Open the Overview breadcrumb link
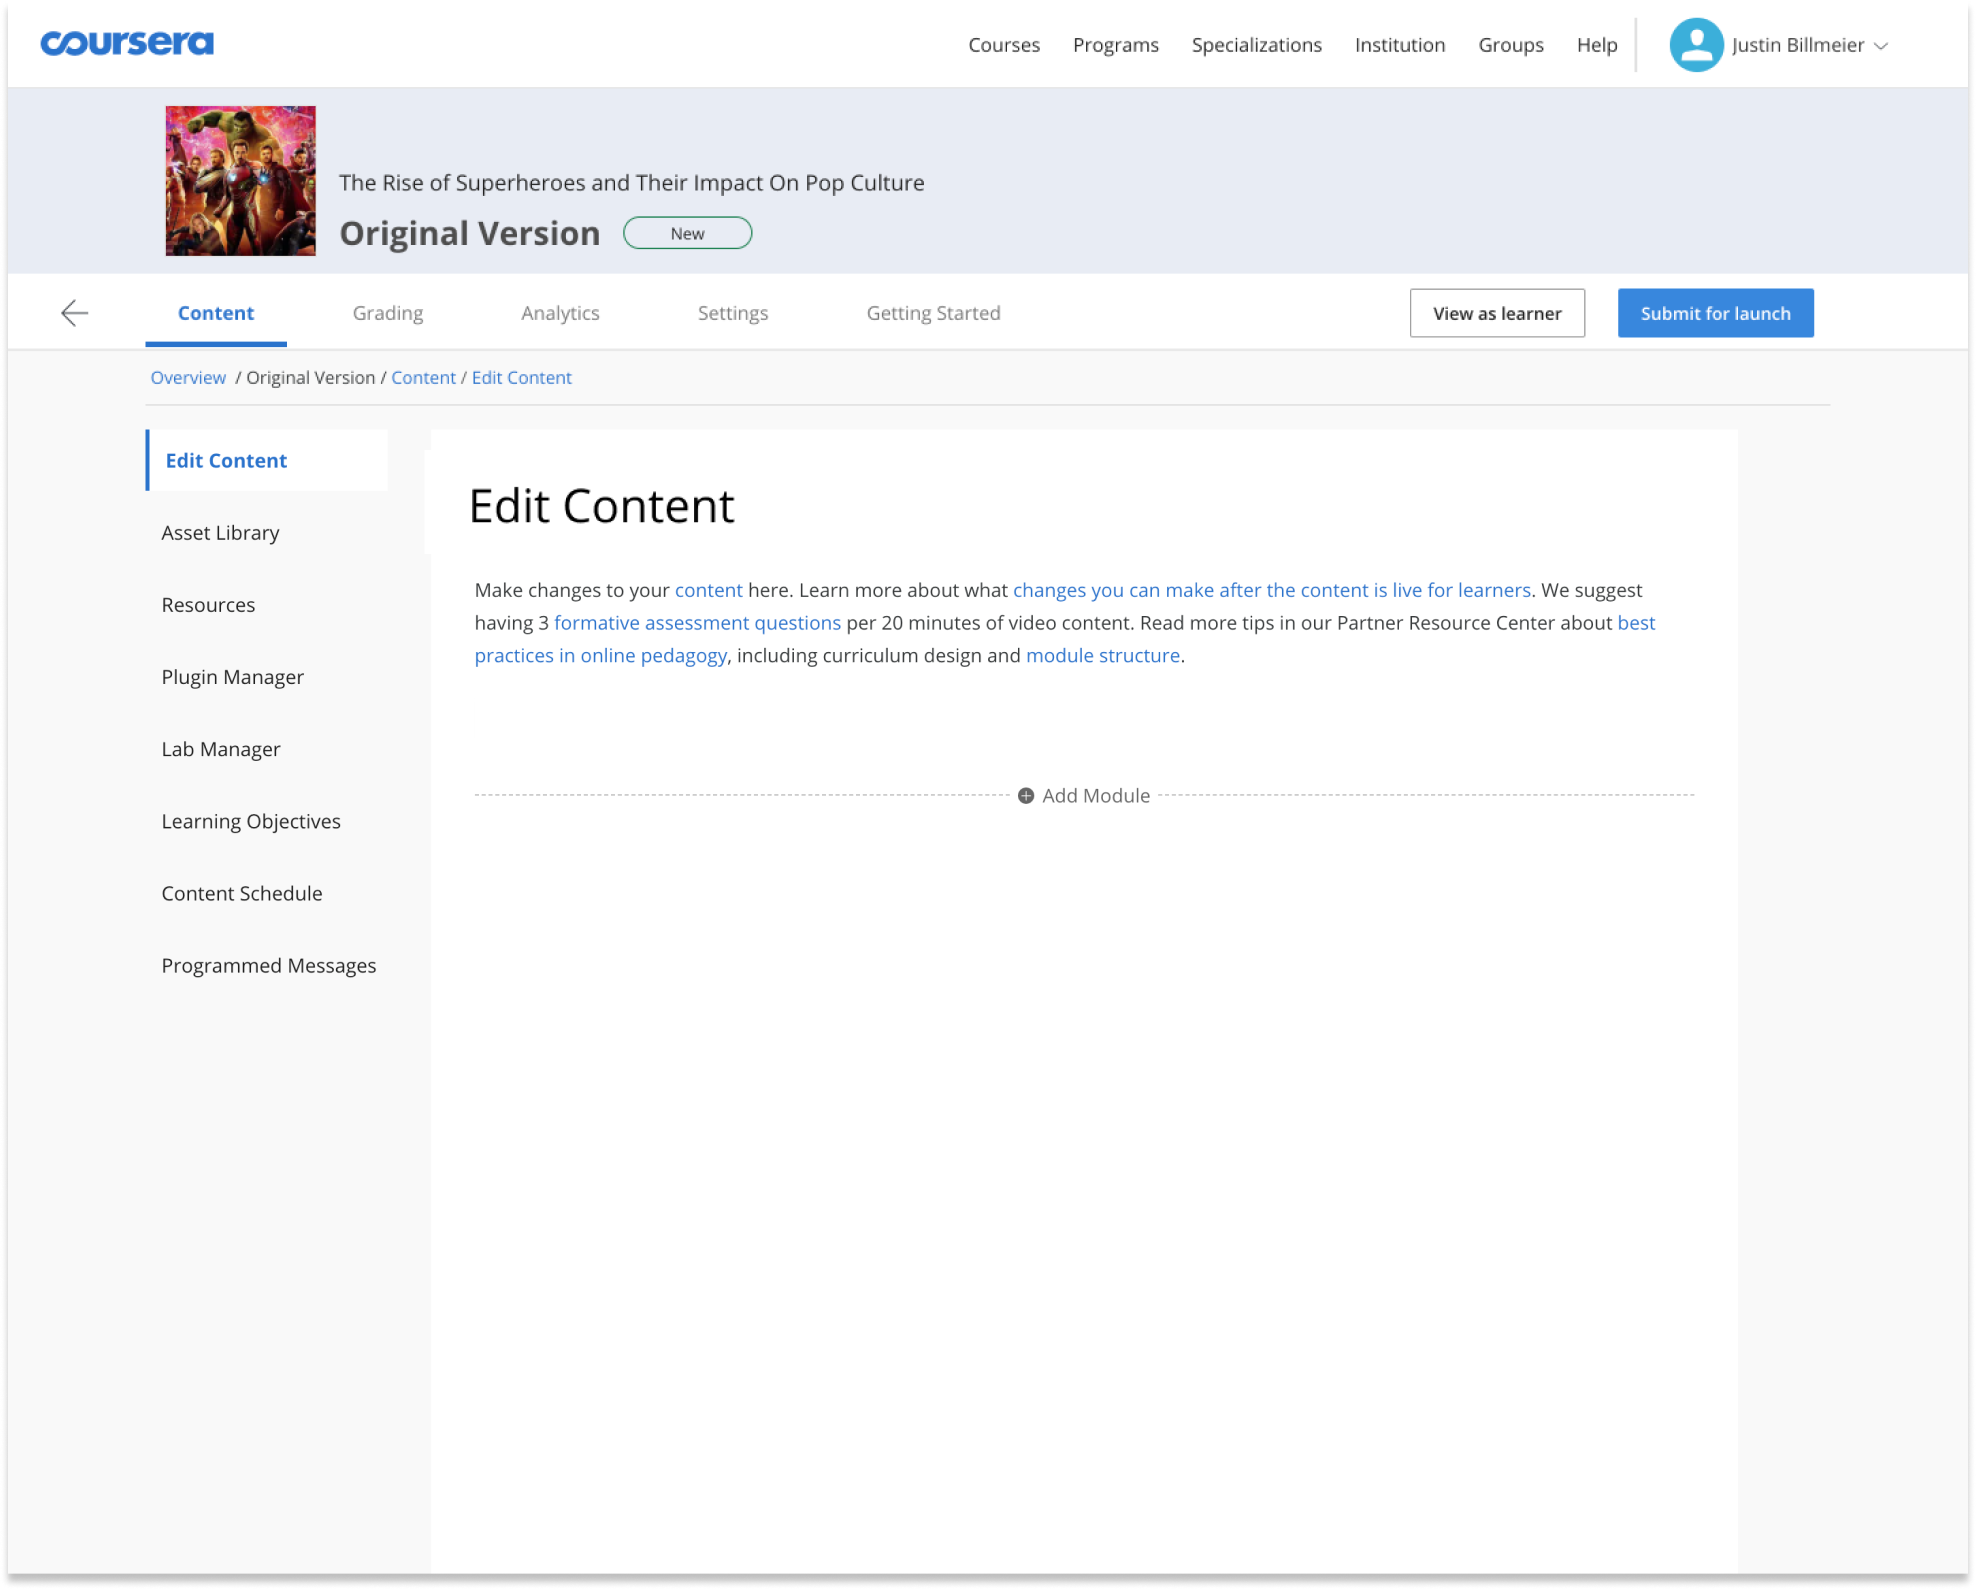 coord(188,378)
